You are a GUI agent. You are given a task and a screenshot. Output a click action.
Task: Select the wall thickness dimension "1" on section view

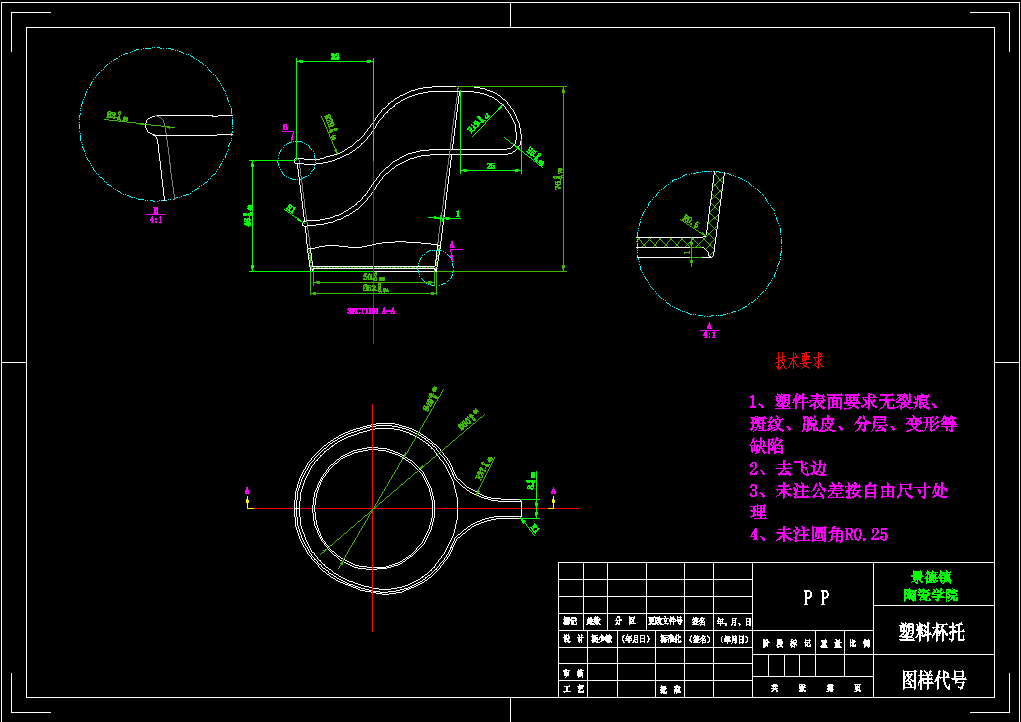click(x=458, y=214)
